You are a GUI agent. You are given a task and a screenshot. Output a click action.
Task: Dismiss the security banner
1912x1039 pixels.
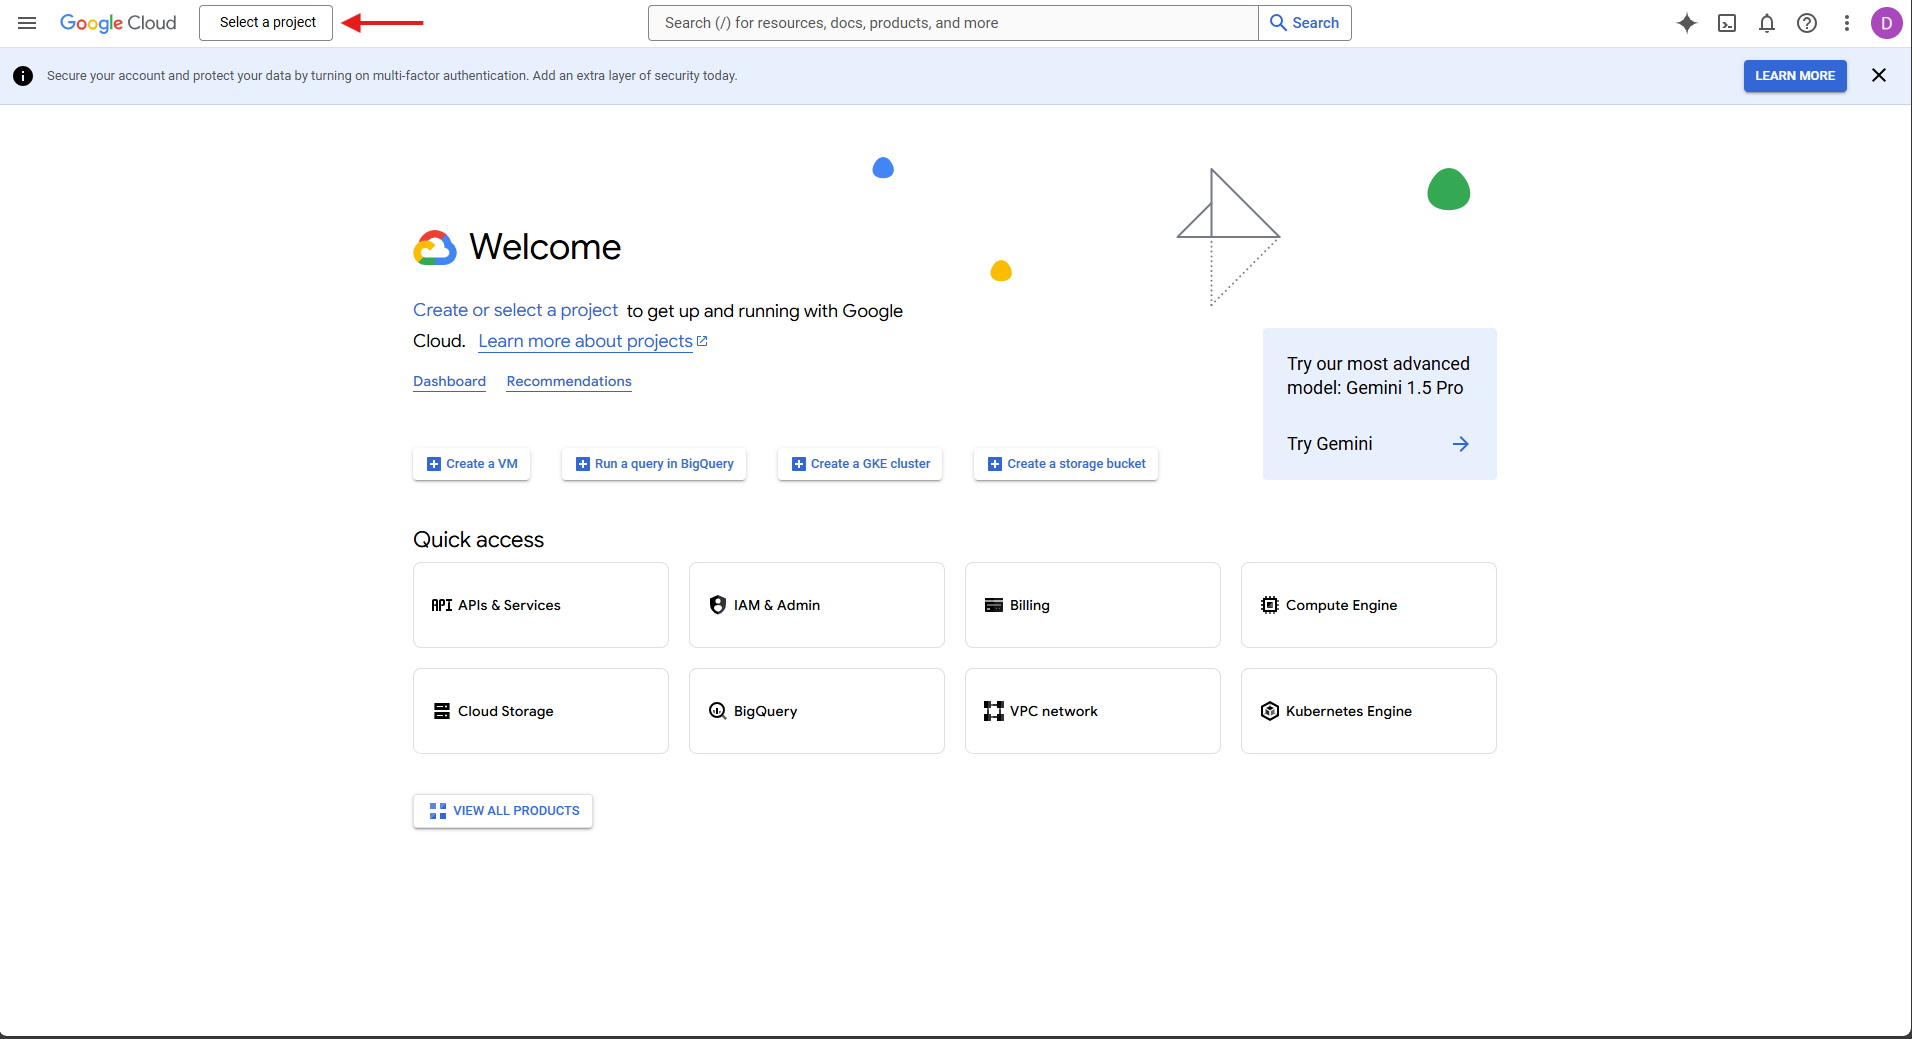[1879, 76]
